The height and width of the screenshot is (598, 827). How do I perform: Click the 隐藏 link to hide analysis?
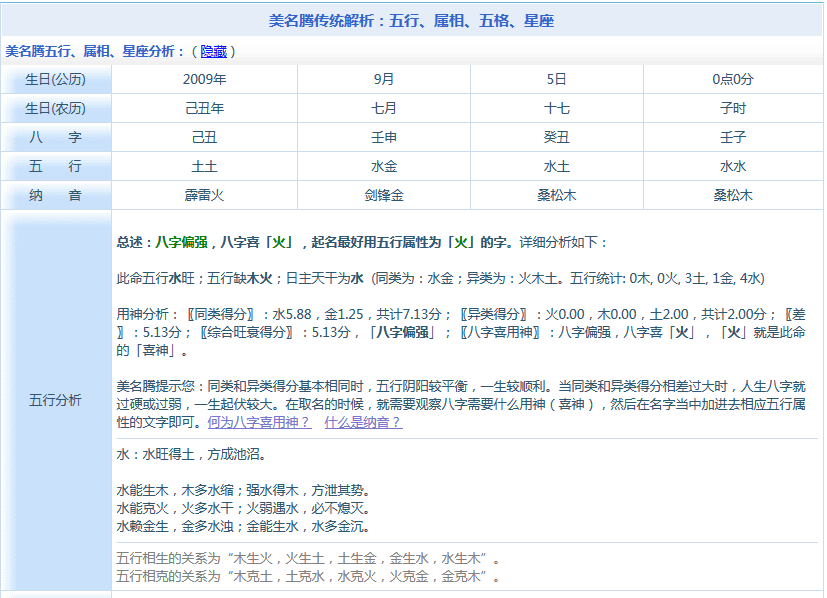(x=213, y=51)
